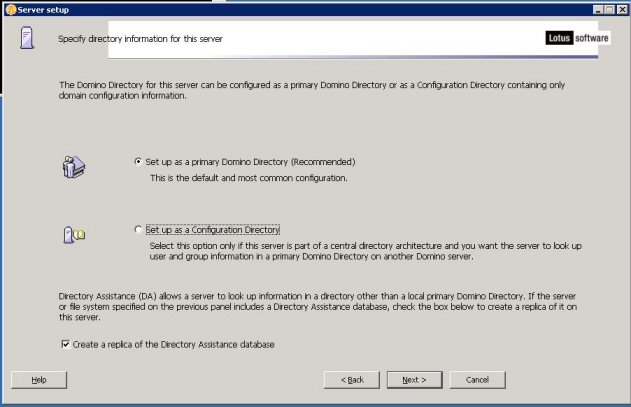Click the Server setup title bar icon
The width and height of the screenshot is (631, 407).
coord(11,9)
